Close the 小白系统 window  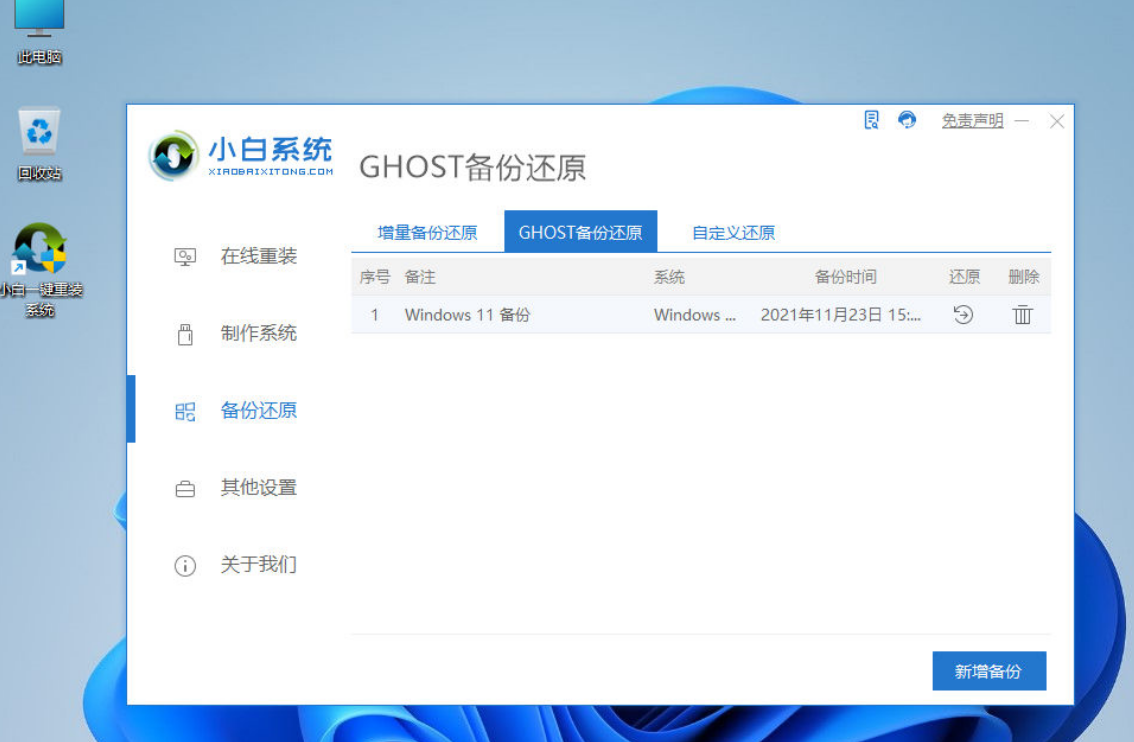(x=1057, y=121)
